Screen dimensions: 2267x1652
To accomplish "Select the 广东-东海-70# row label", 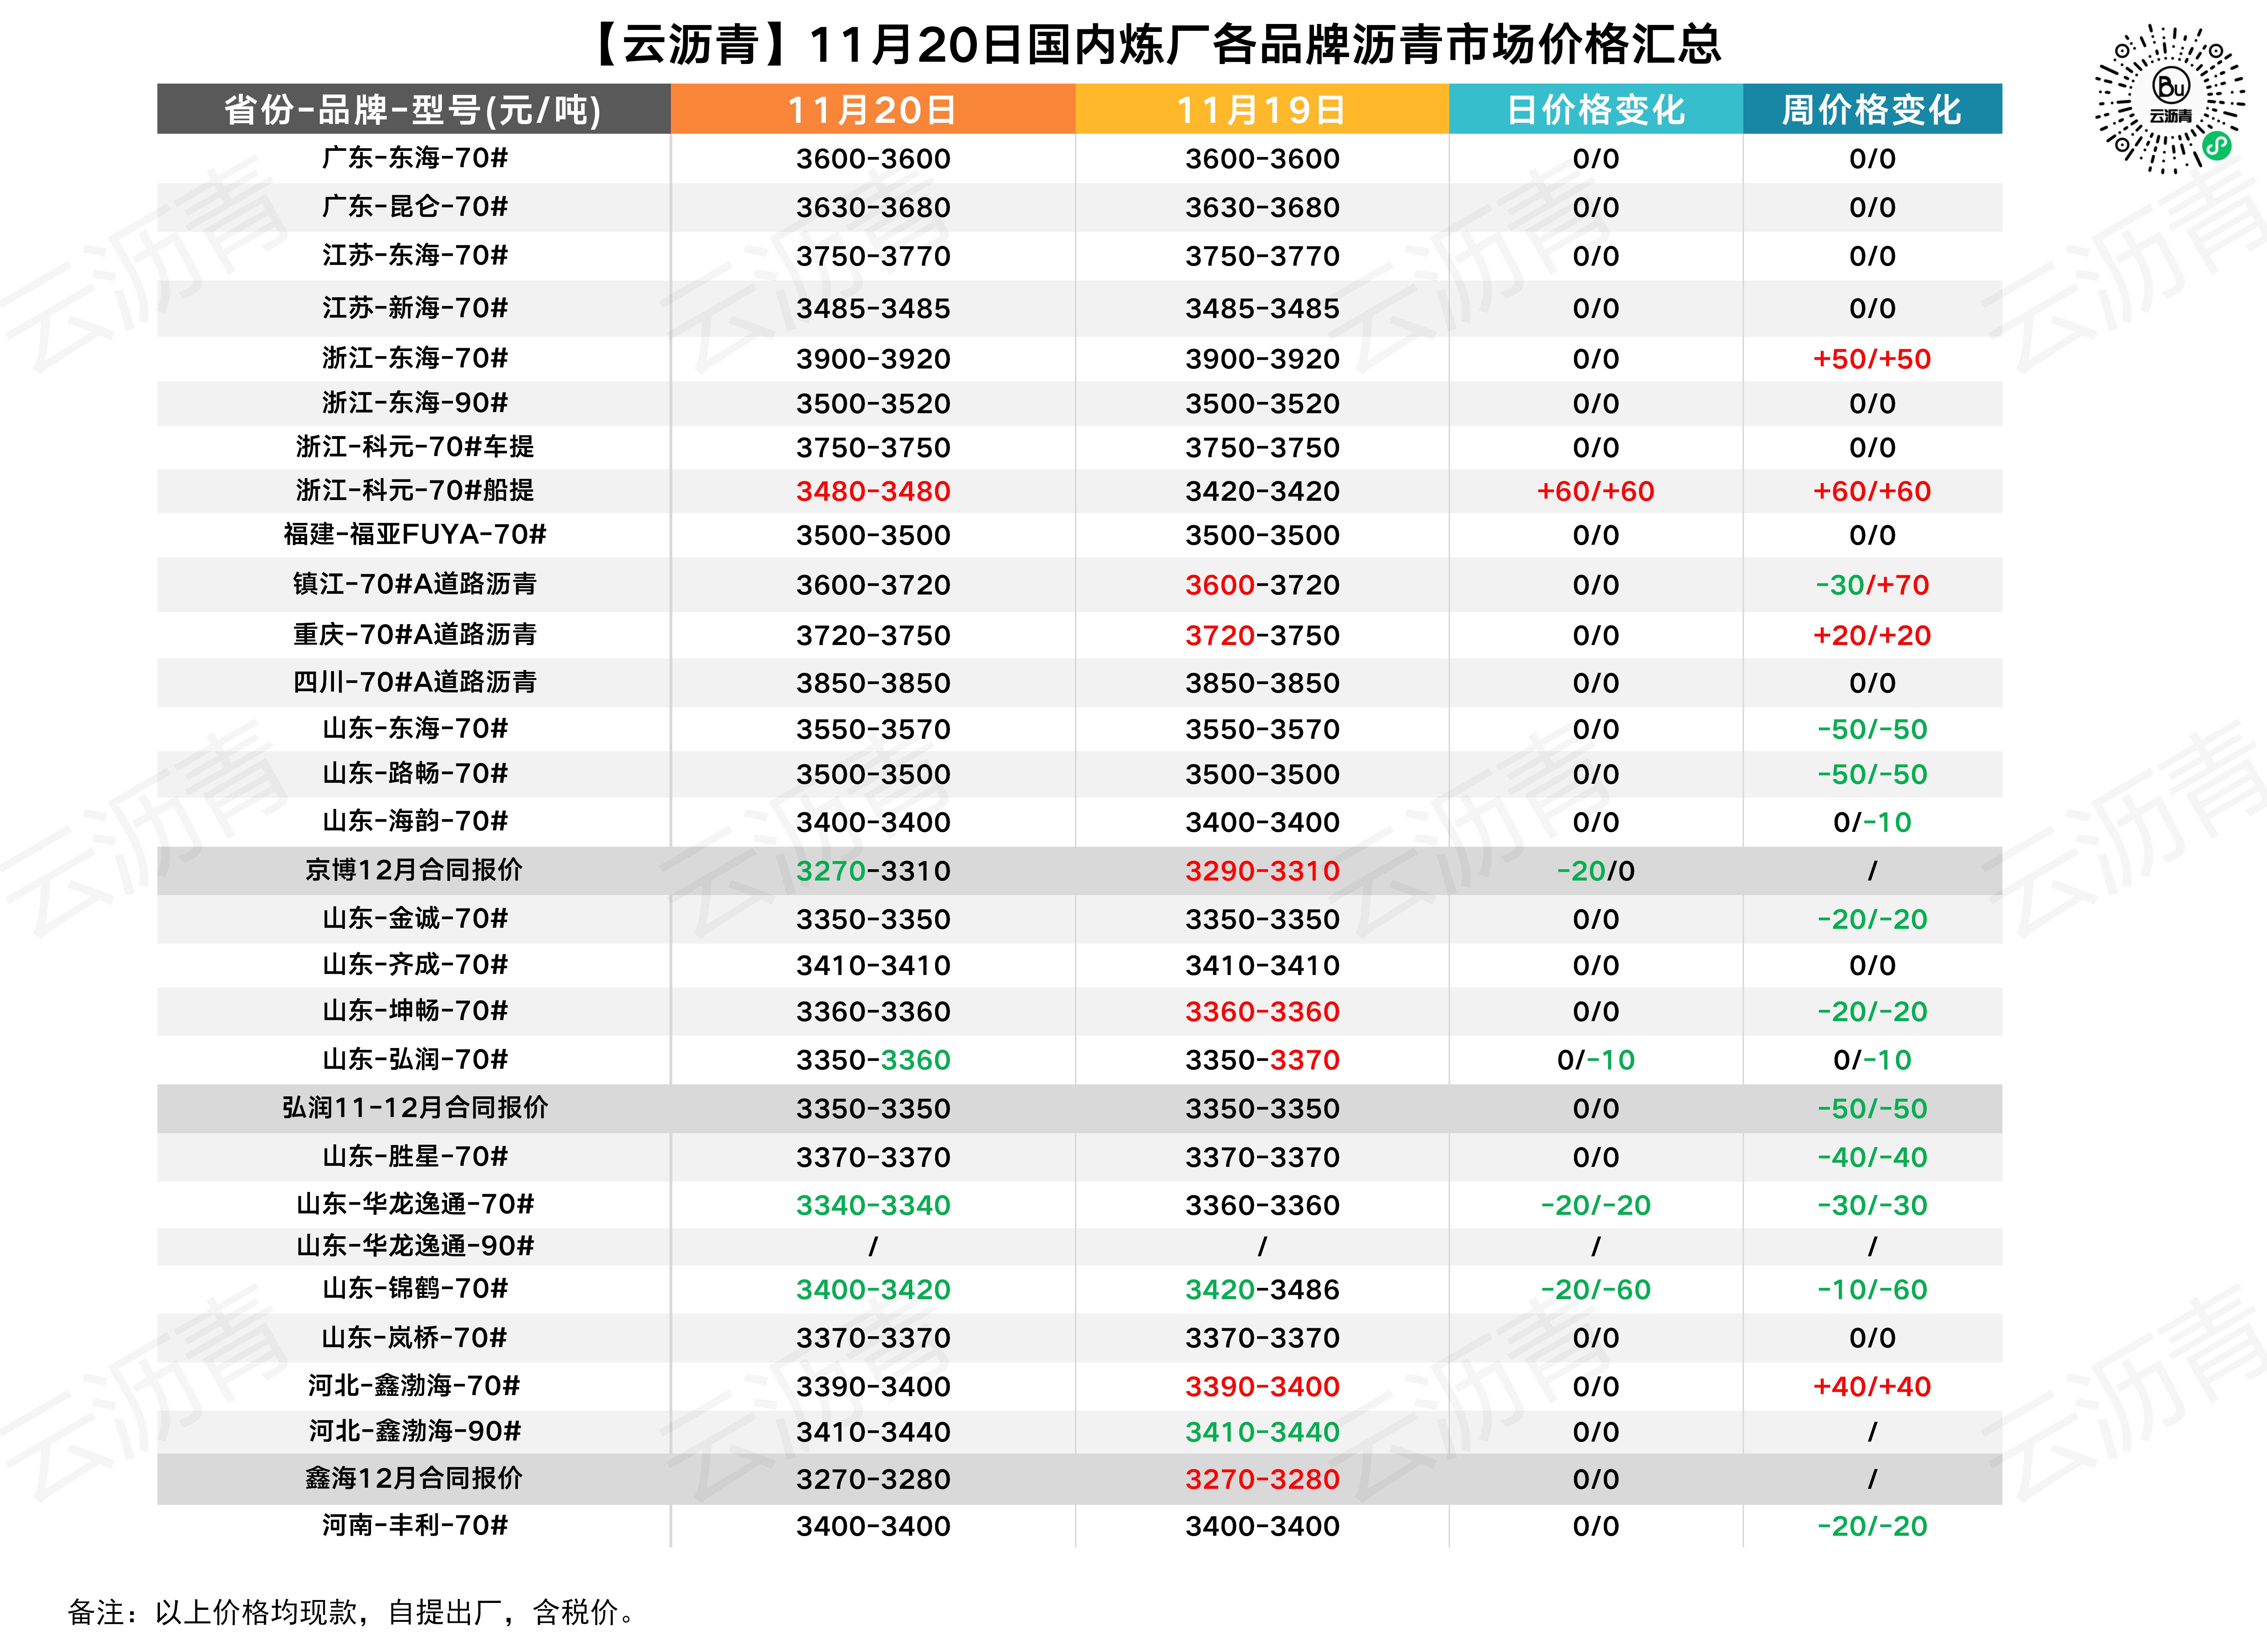I will coord(415,158).
